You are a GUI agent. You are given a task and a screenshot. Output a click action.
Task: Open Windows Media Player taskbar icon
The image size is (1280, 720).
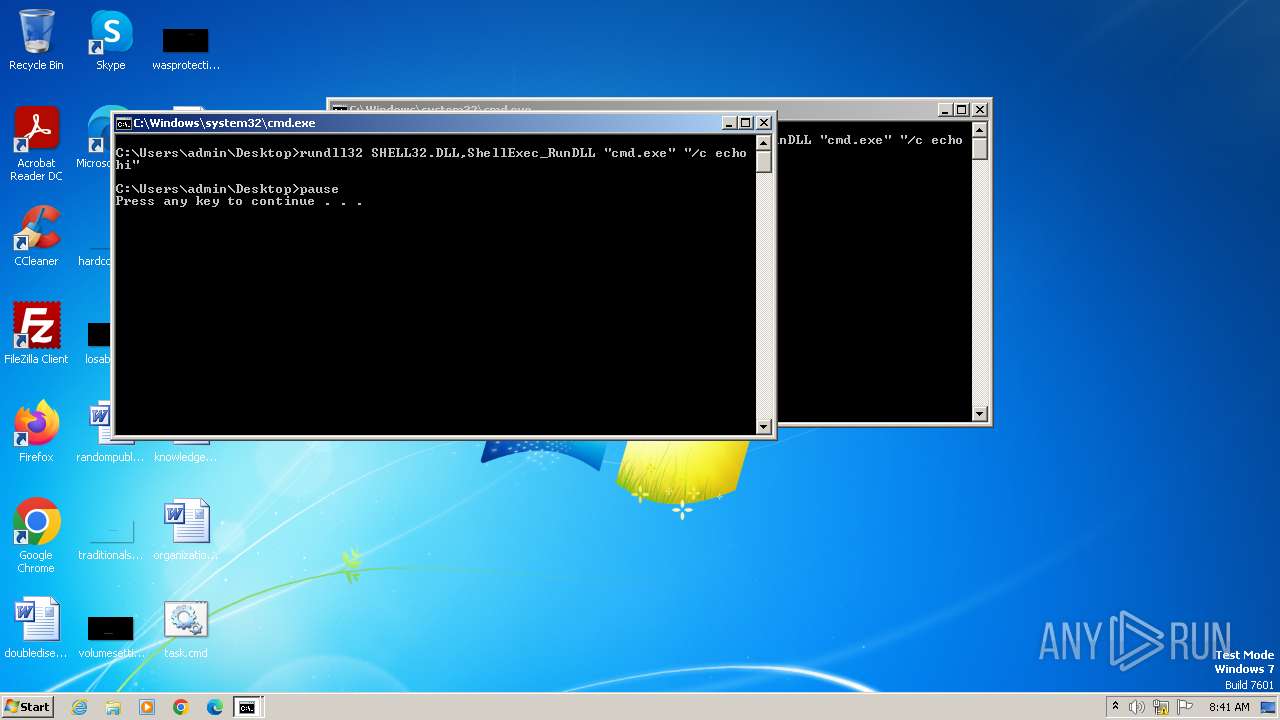tap(147, 707)
